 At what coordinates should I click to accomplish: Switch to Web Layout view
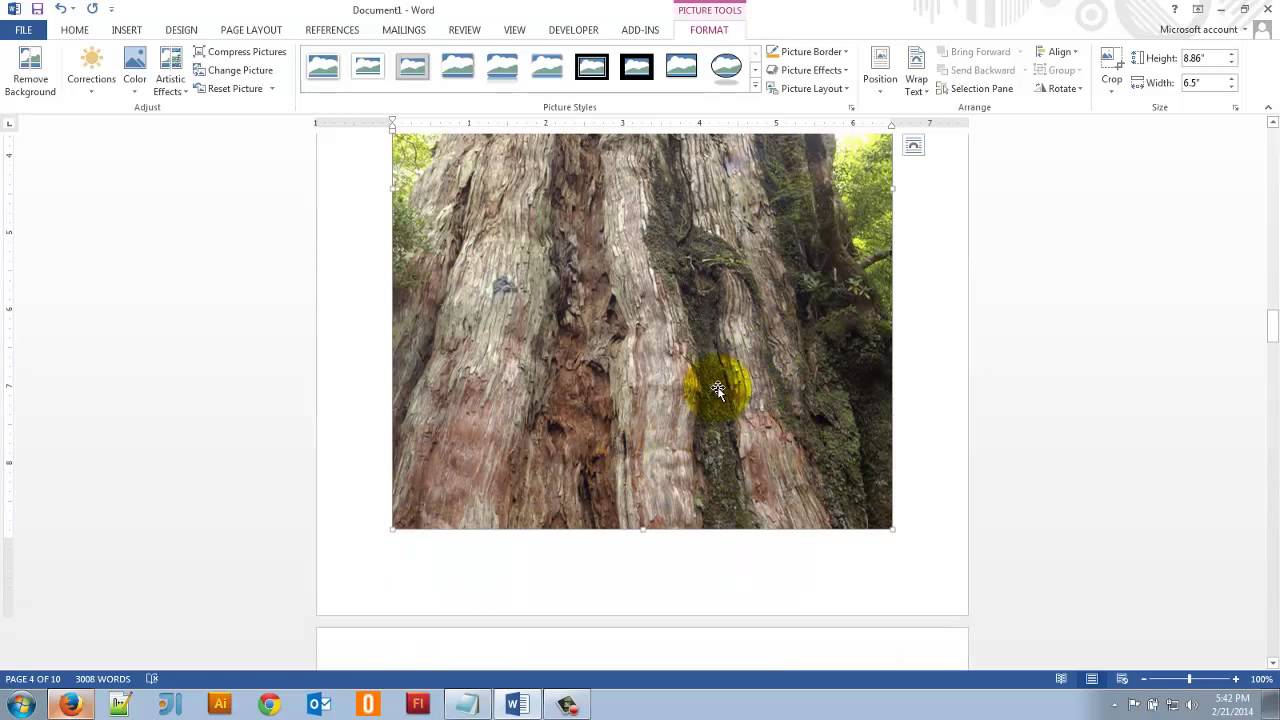(x=1122, y=679)
